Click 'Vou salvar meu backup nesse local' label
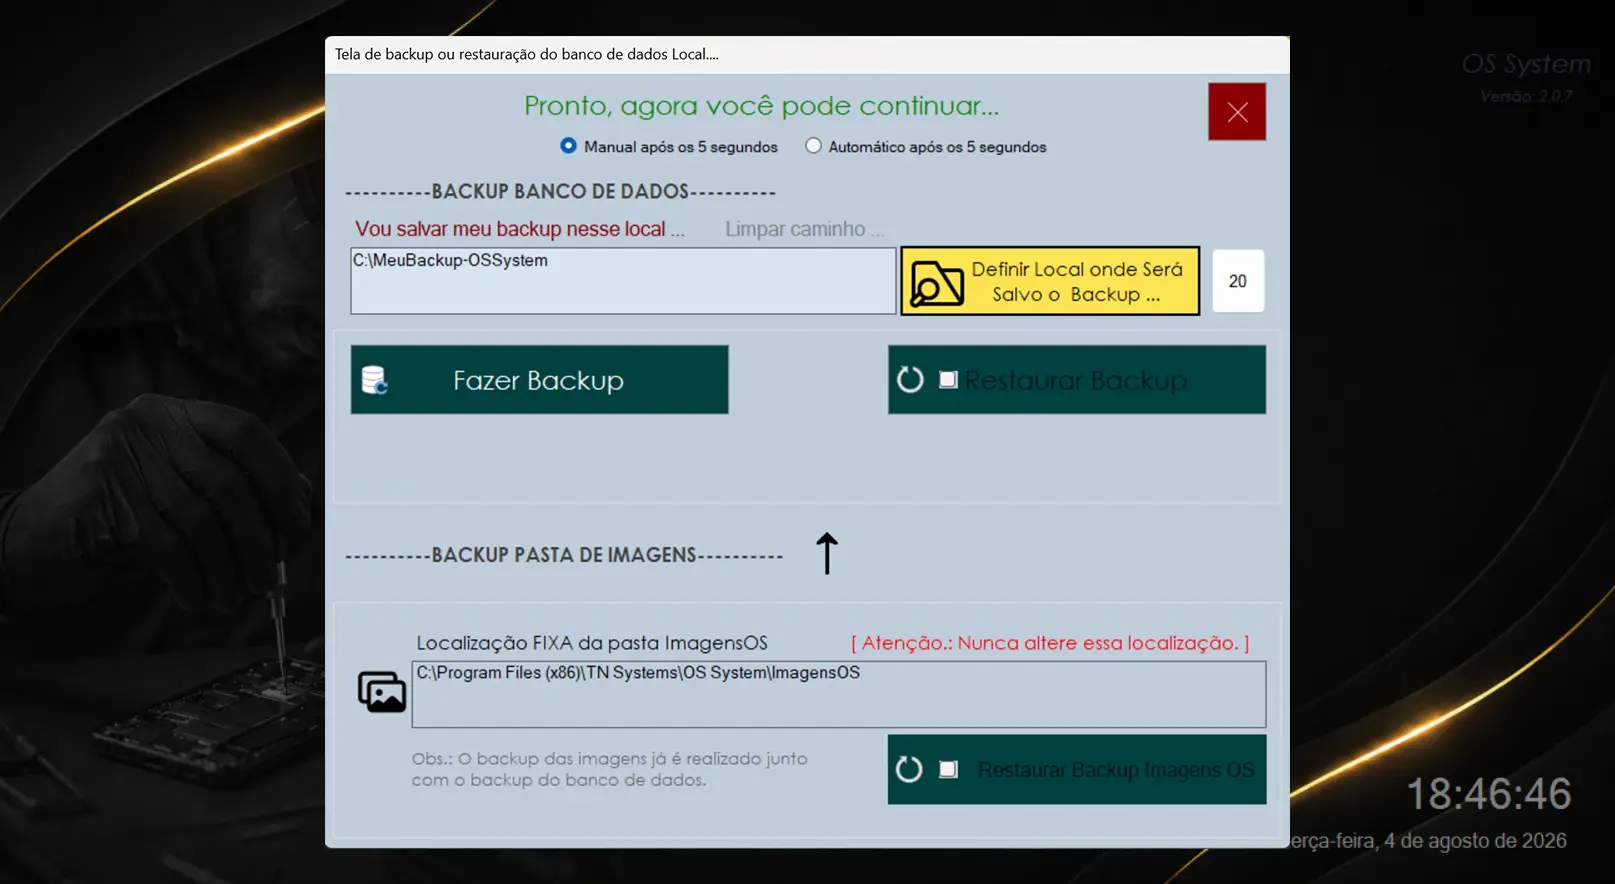 [x=520, y=229]
